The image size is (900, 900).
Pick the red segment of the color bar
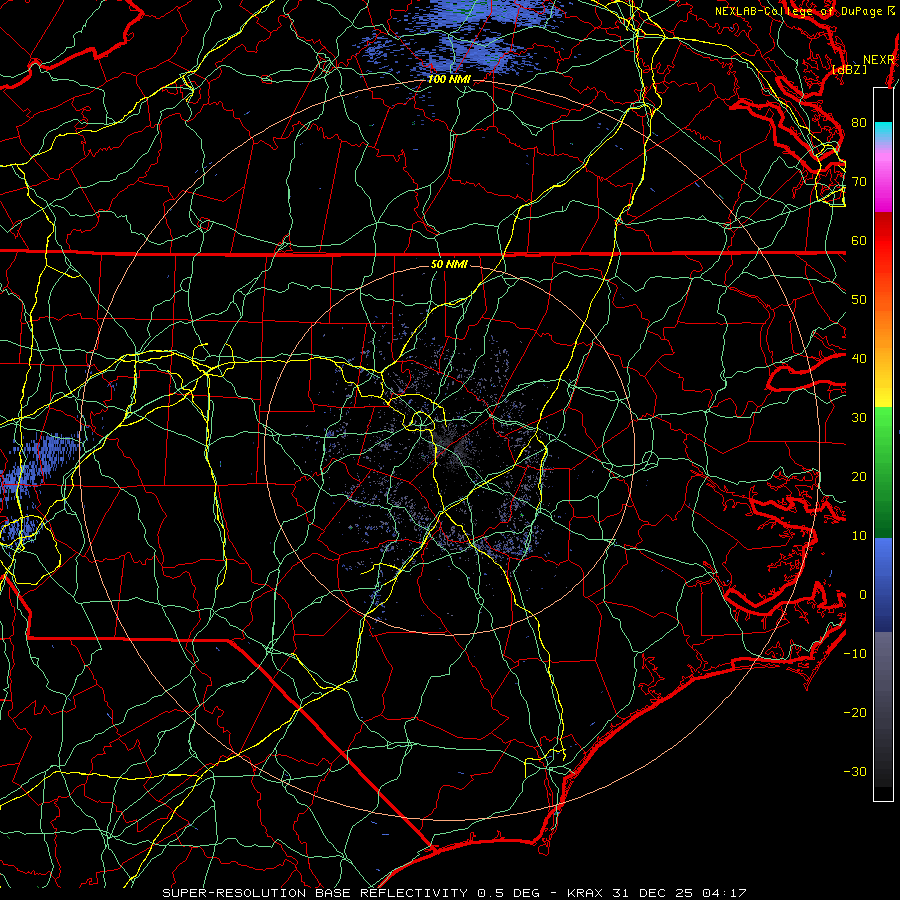[883, 241]
